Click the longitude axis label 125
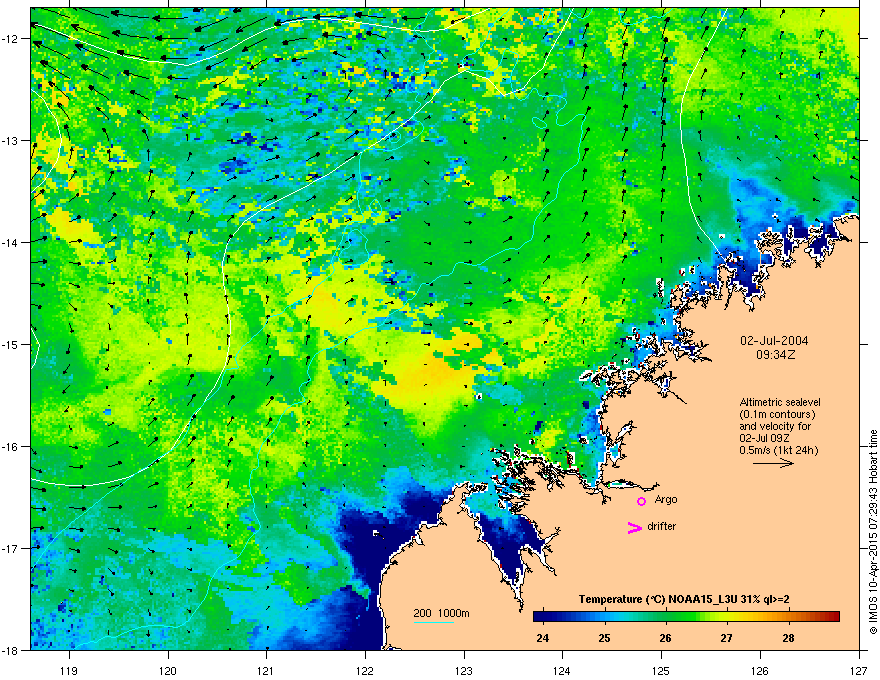This screenshot has height=680, width=880. 661,670
